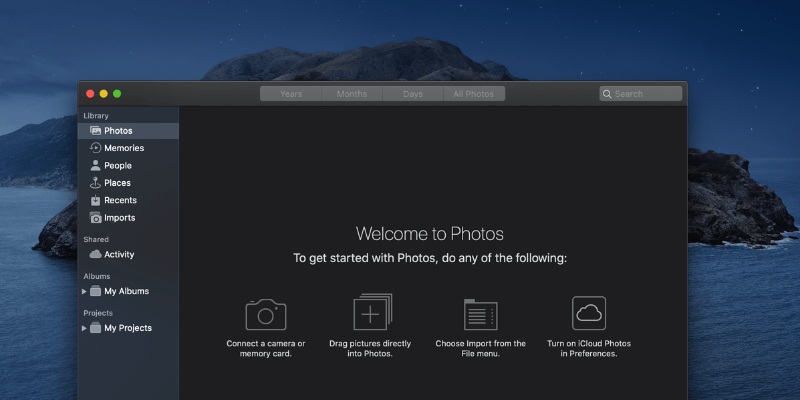800x400 pixels.
Task: Click the Places map pin icon
Action: [95, 183]
